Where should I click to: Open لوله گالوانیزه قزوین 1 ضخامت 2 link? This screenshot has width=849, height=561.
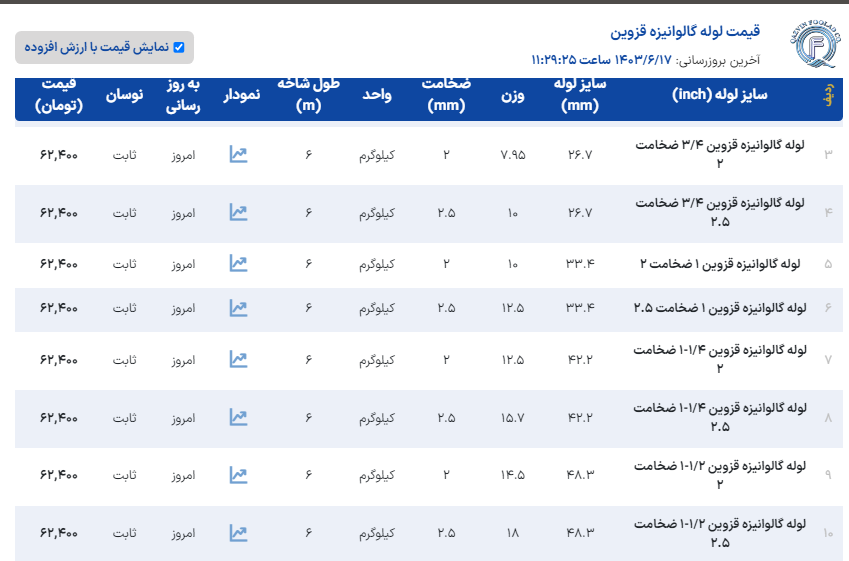pyautogui.click(x=720, y=263)
